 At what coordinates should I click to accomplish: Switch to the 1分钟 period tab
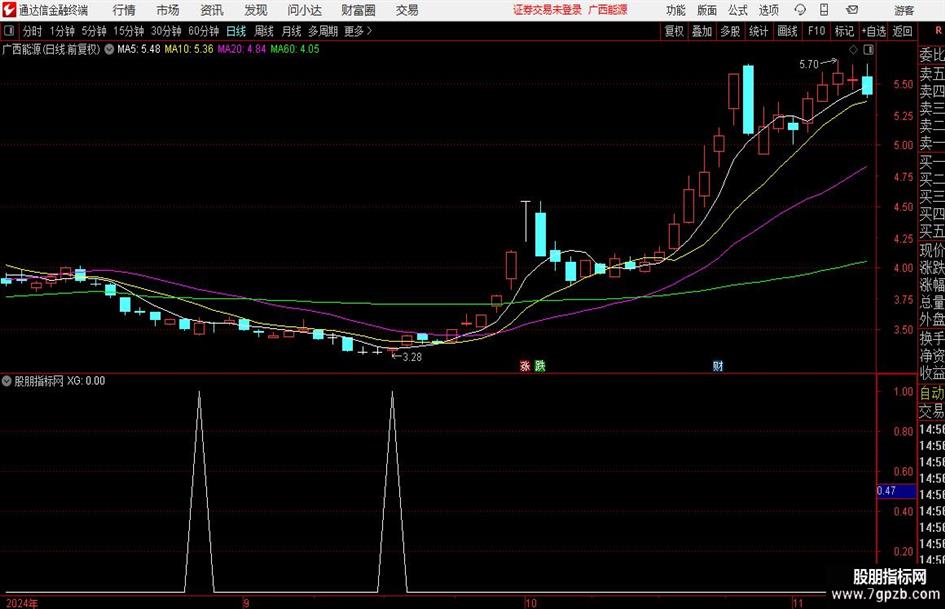(62, 31)
